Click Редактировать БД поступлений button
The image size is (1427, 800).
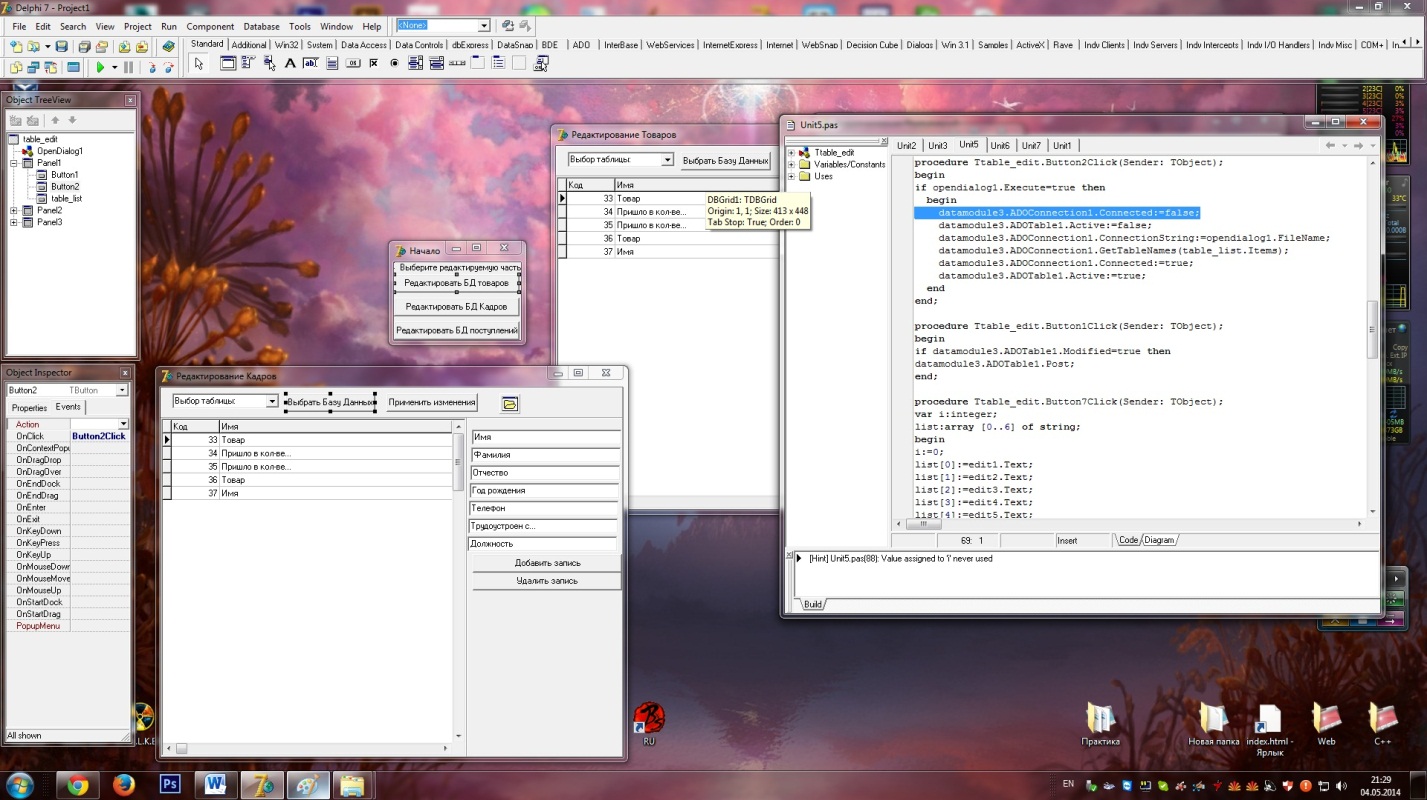tap(457, 330)
